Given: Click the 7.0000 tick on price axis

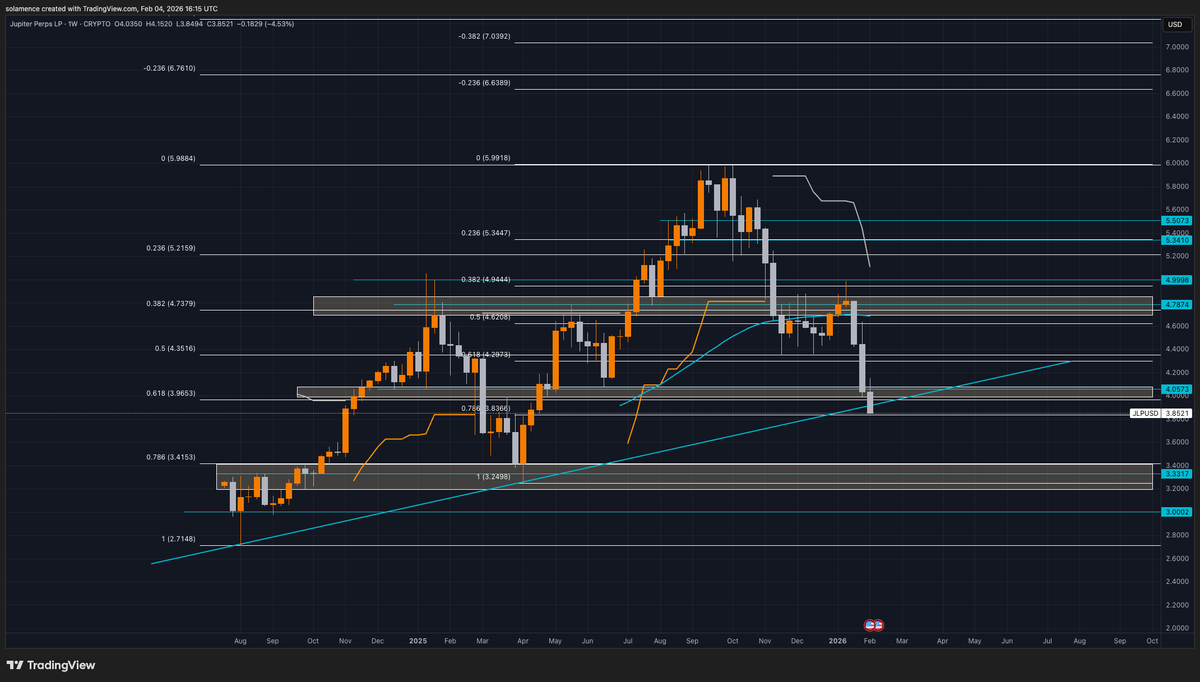Looking at the screenshot, I should tap(1177, 47).
